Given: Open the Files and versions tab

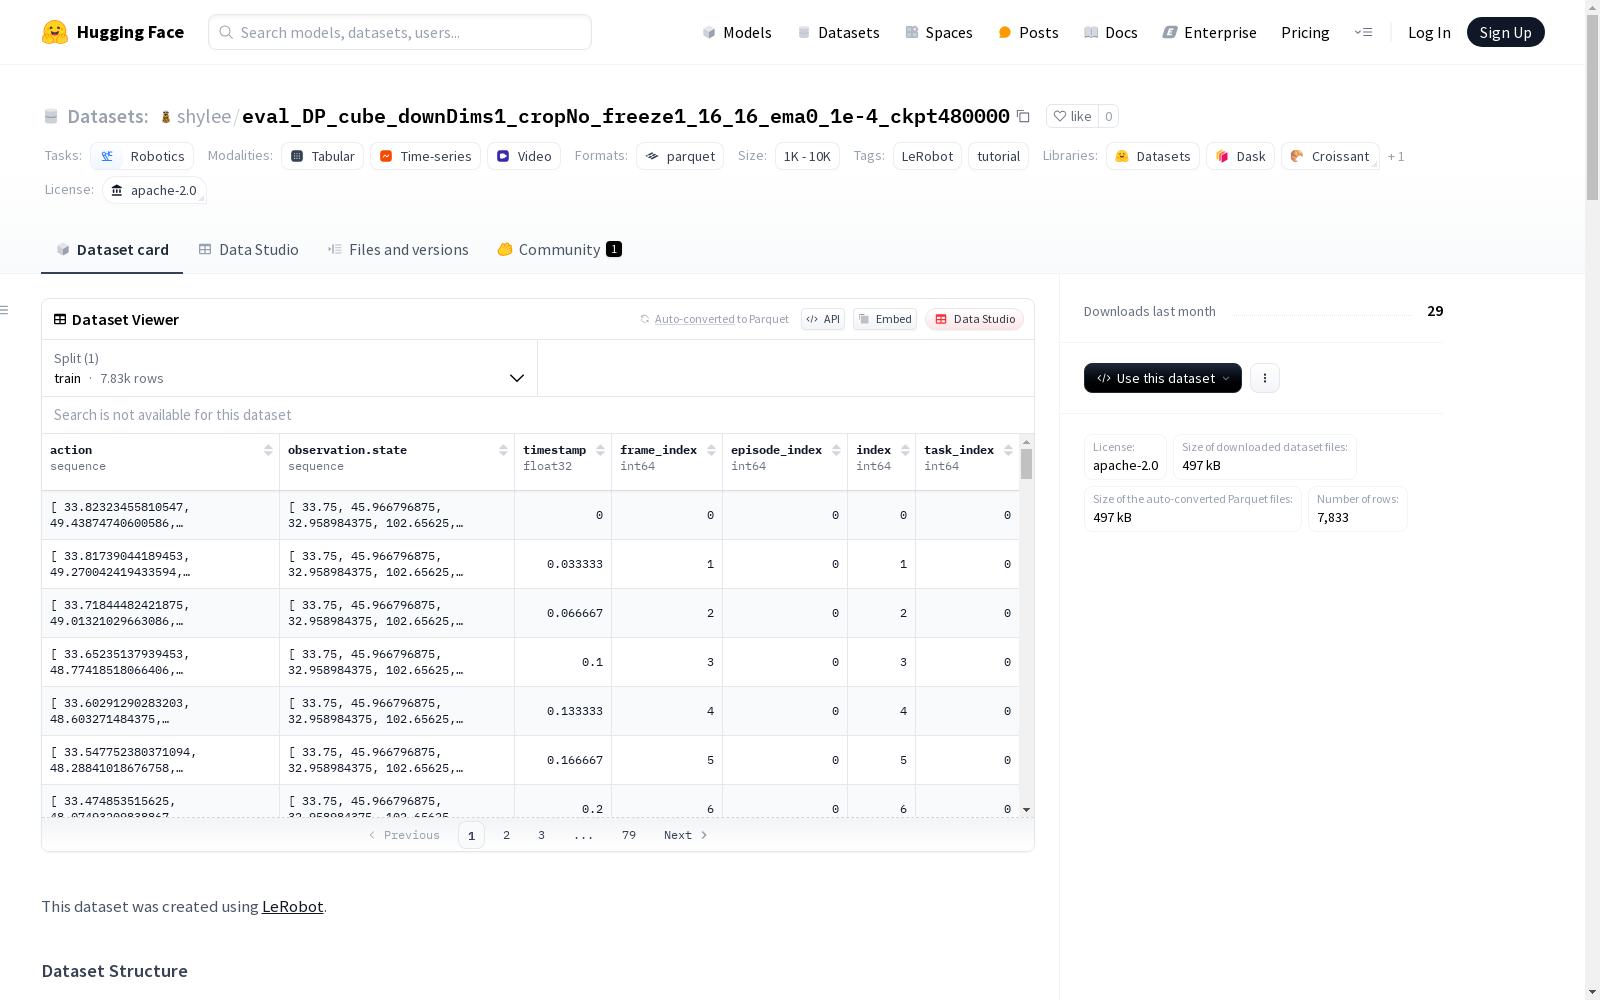Looking at the screenshot, I should 398,250.
